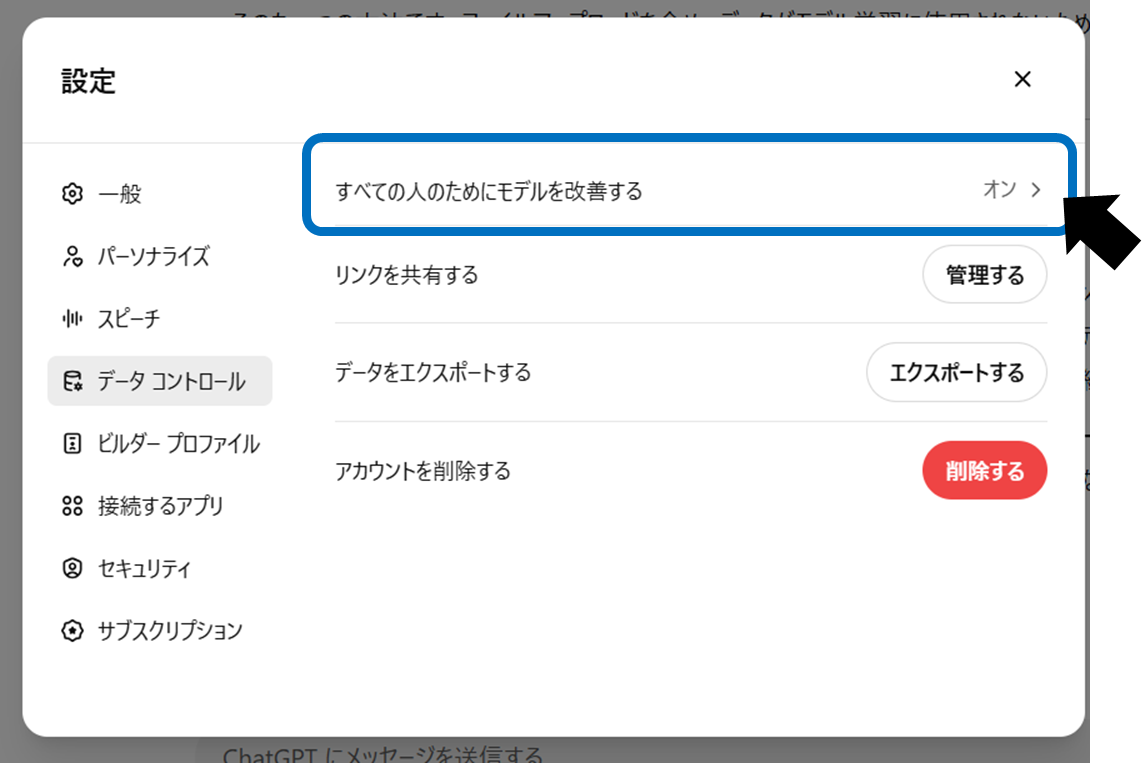1142x763 pixels.
Task: Click the gear icon beside 一般
Action: coord(72,194)
